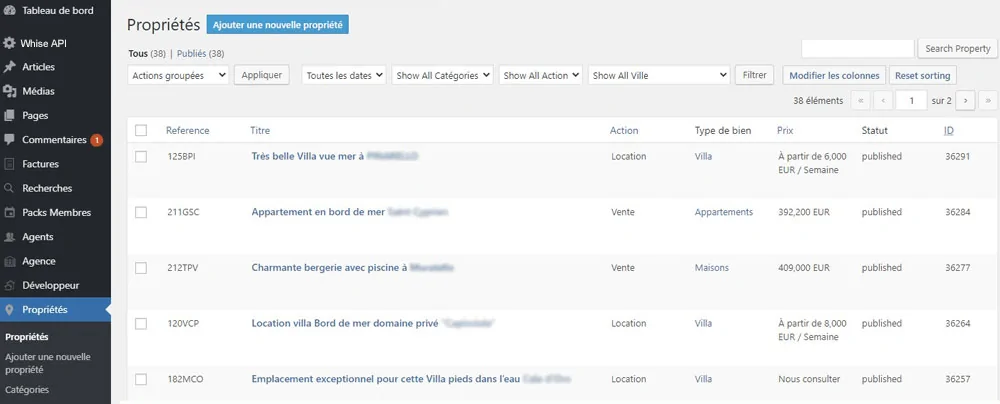
Task: Click the Search Property text field
Action: point(858,48)
